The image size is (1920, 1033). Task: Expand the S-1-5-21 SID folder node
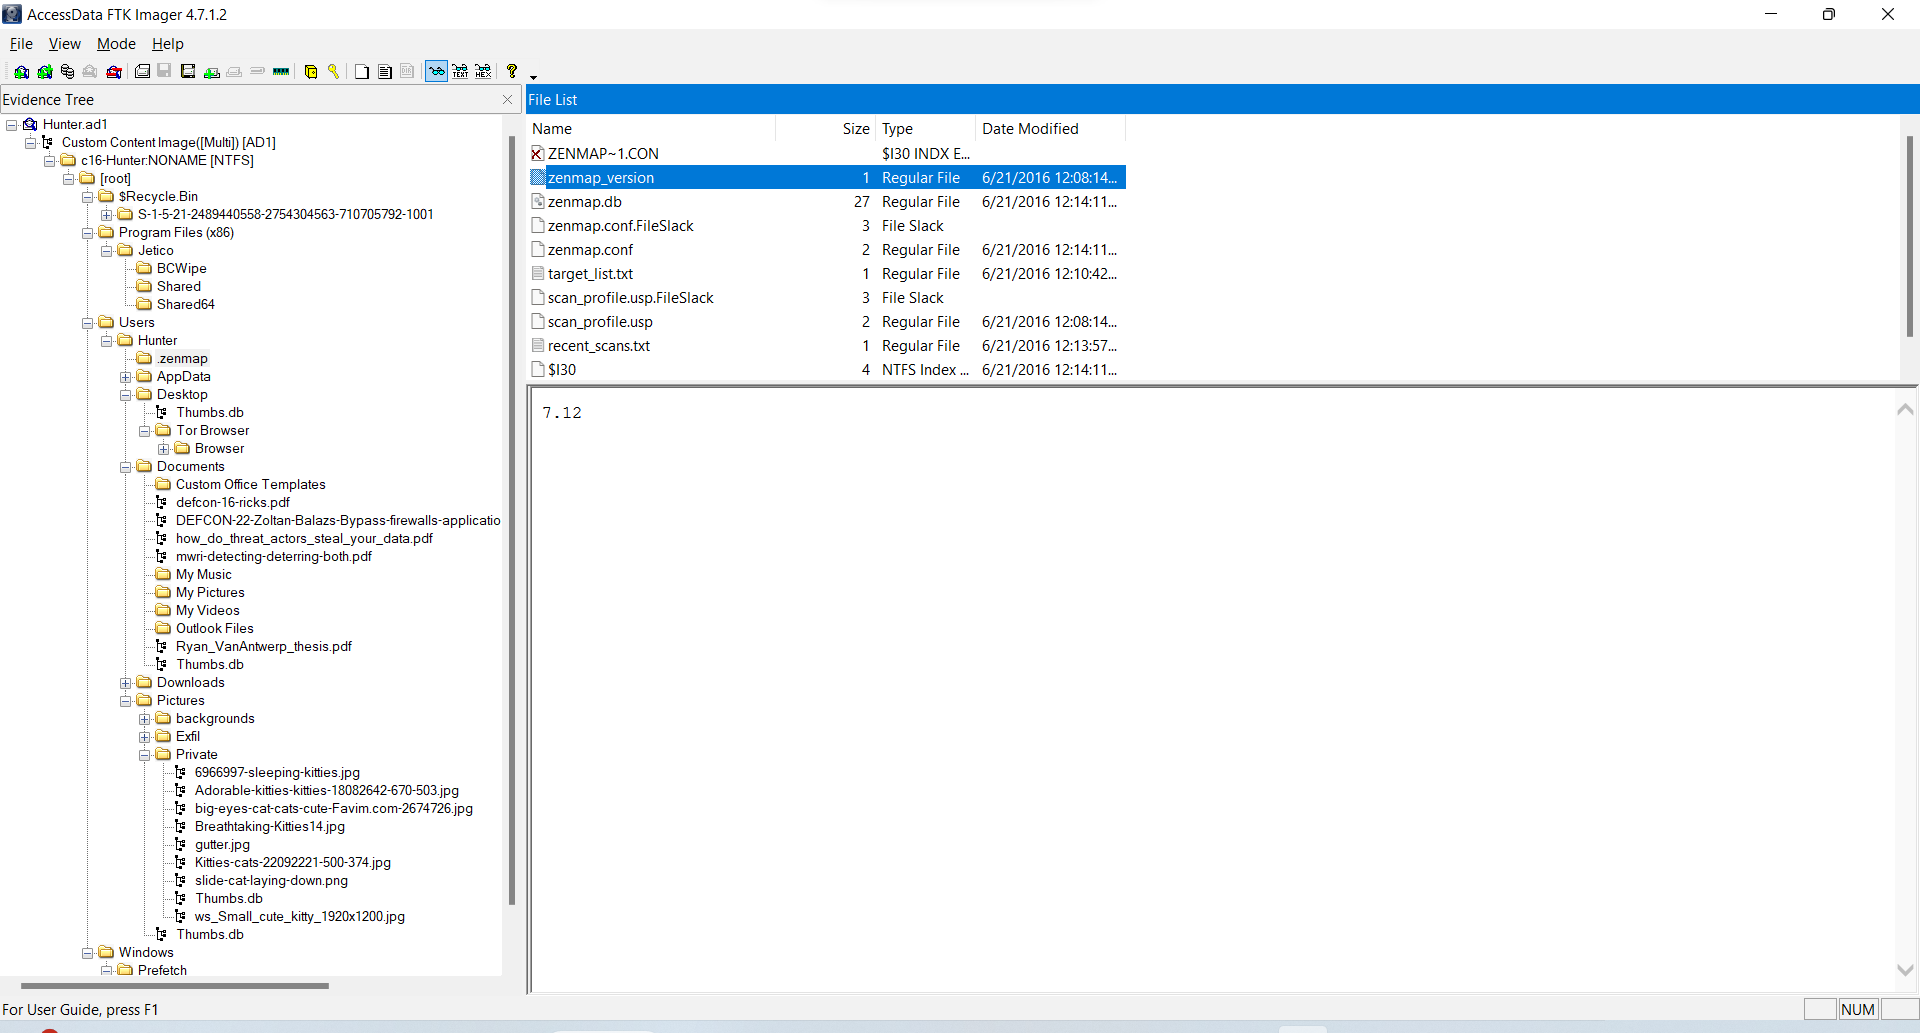click(107, 215)
